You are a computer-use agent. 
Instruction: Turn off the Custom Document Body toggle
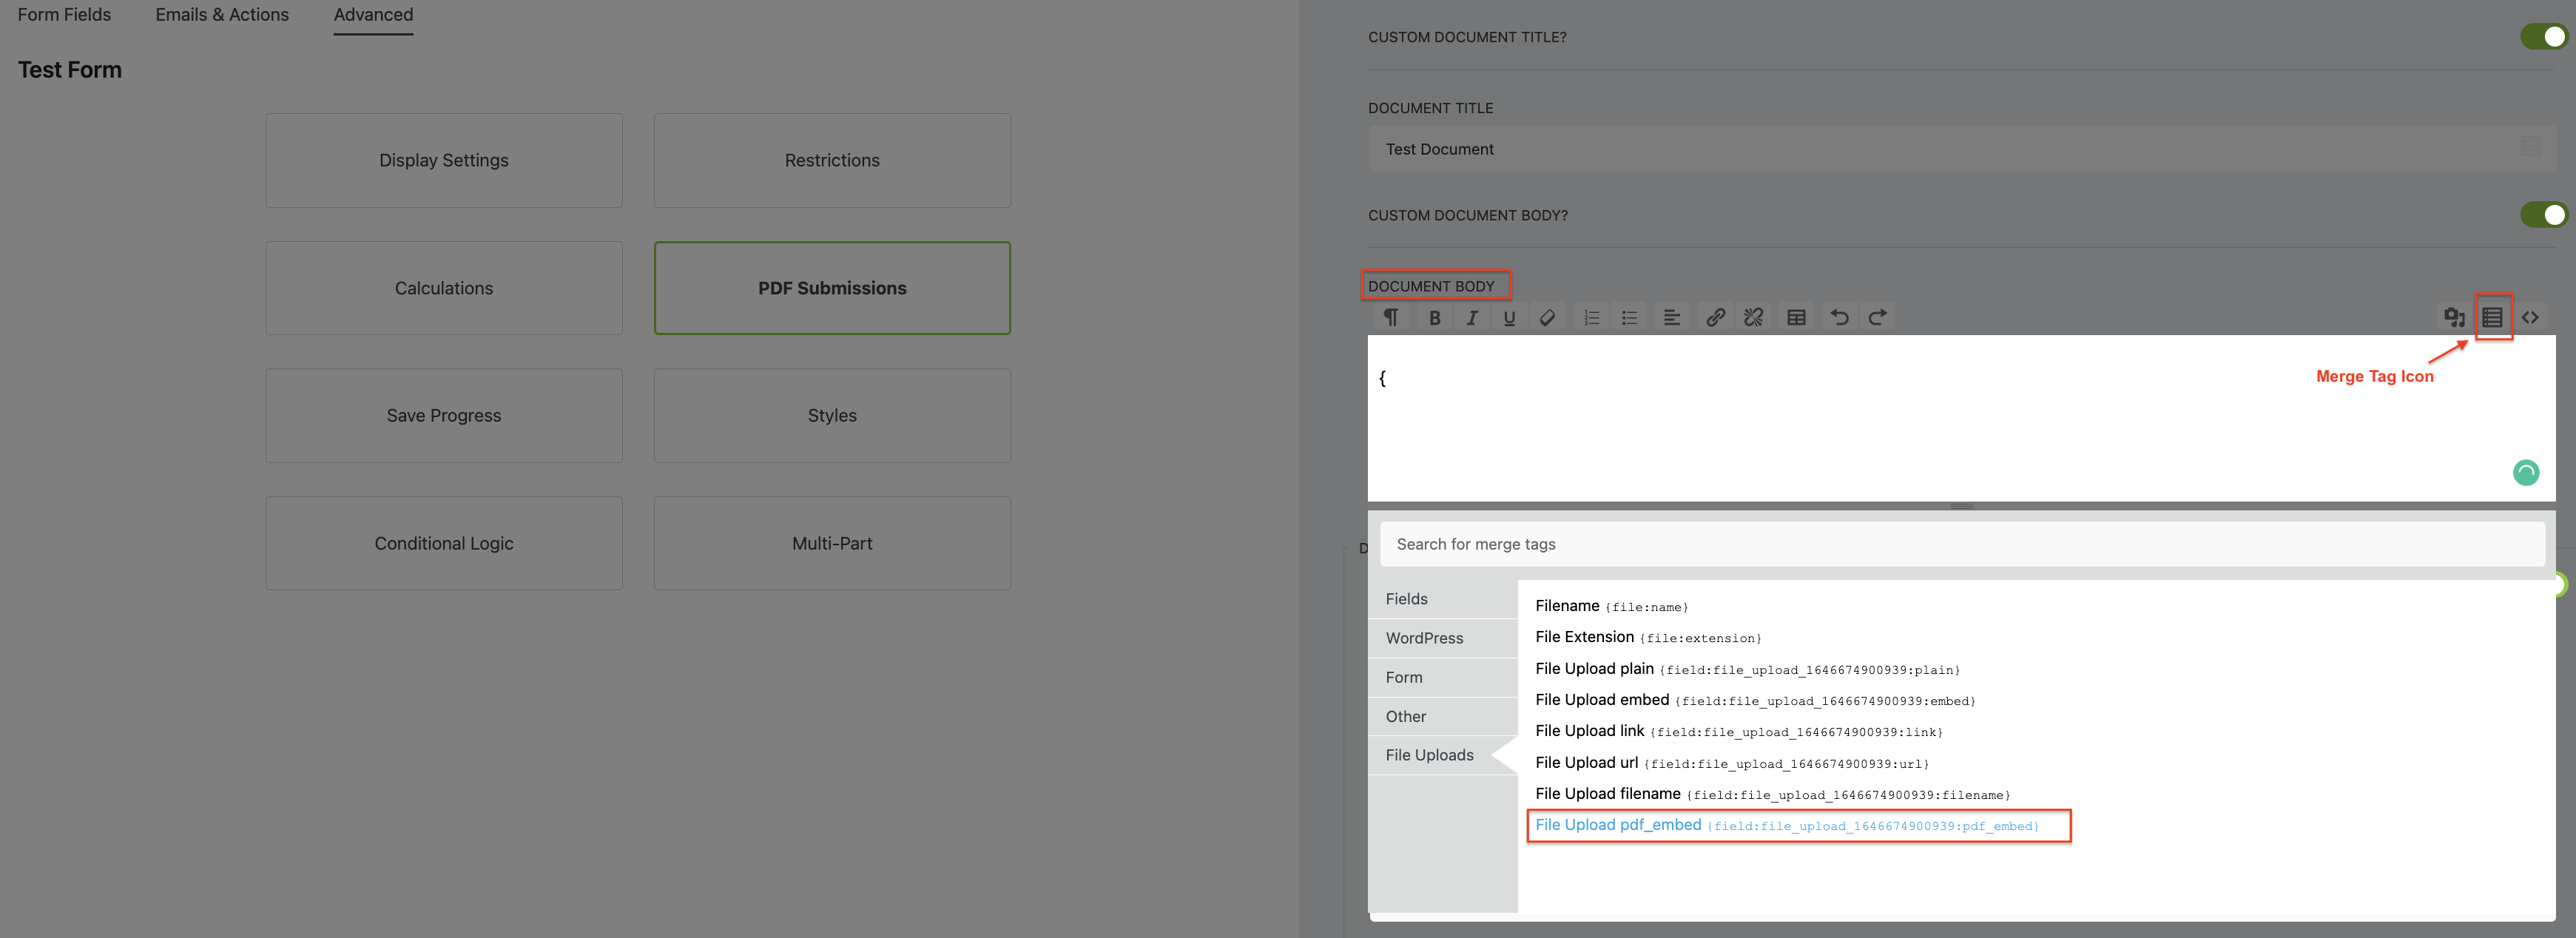click(2545, 214)
